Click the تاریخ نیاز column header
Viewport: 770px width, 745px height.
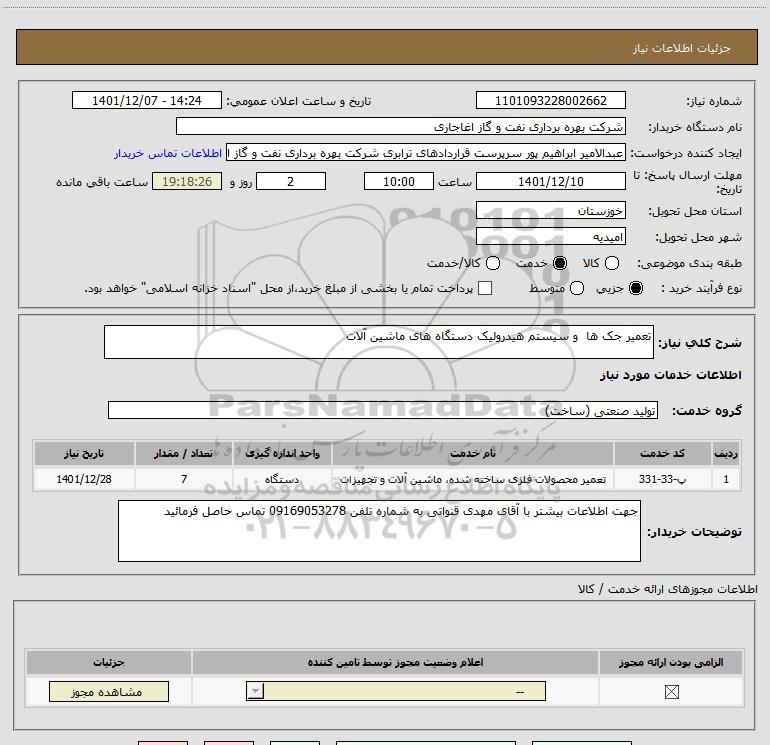[84, 453]
